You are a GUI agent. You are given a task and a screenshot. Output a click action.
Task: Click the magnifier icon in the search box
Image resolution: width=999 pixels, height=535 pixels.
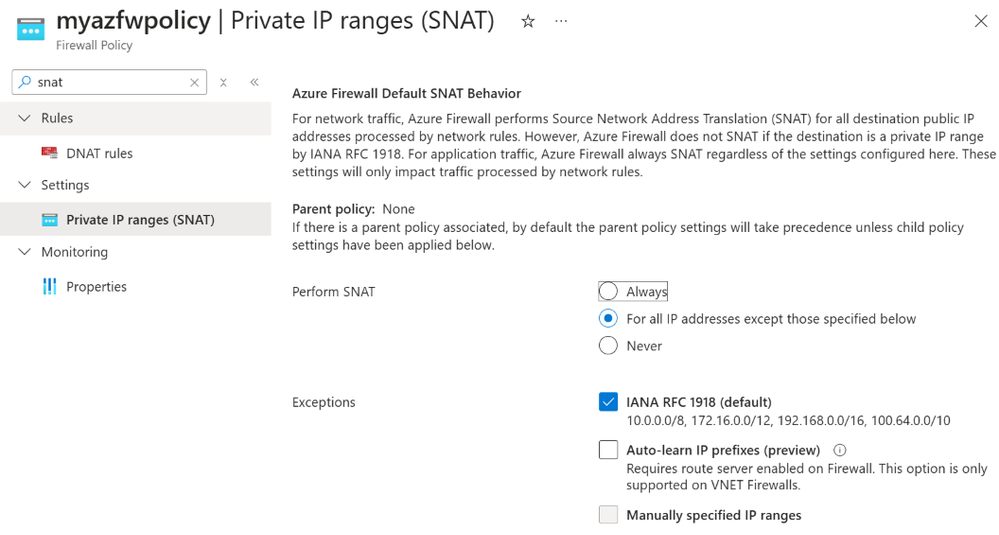coord(25,82)
